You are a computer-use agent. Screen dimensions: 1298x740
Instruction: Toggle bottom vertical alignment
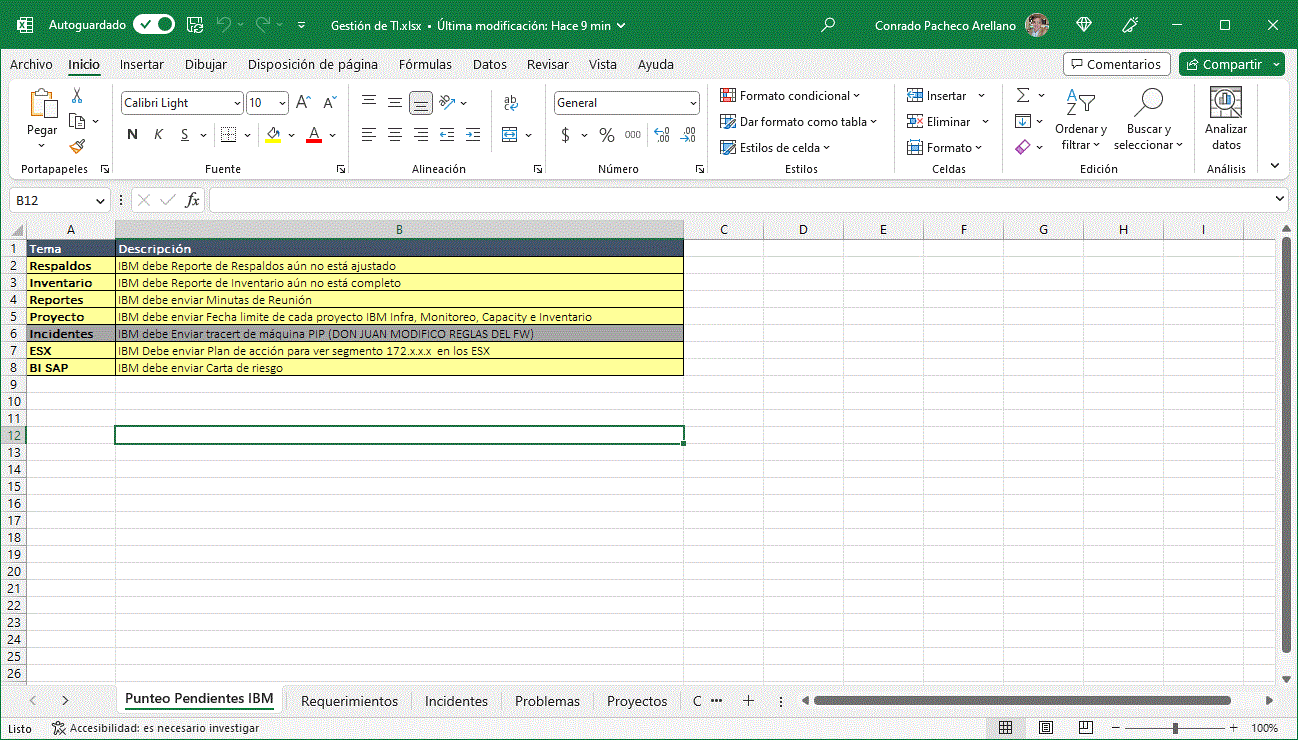(x=421, y=103)
